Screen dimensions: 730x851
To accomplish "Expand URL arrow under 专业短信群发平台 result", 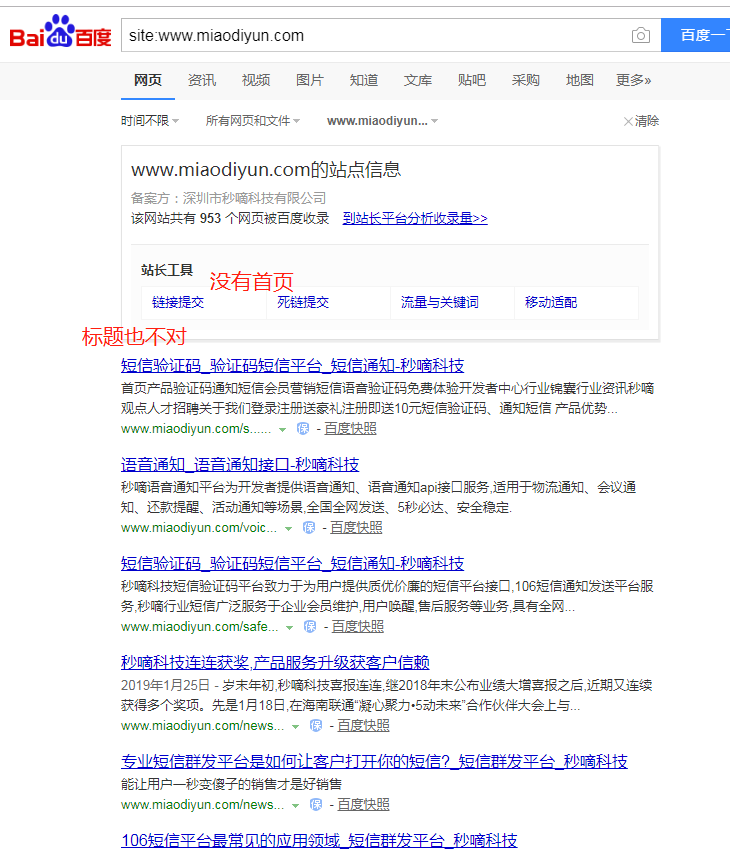I will pos(295,805).
